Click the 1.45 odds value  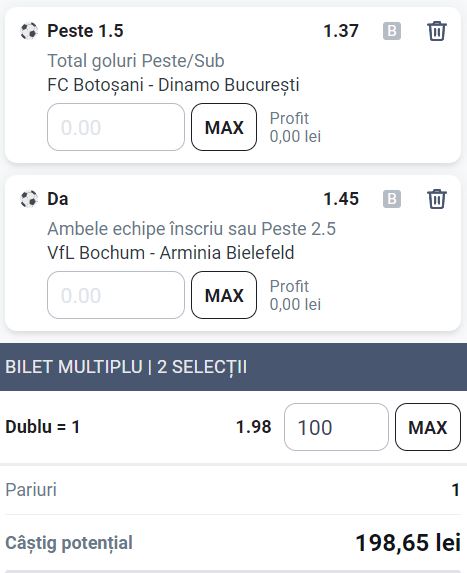point(341,199)
